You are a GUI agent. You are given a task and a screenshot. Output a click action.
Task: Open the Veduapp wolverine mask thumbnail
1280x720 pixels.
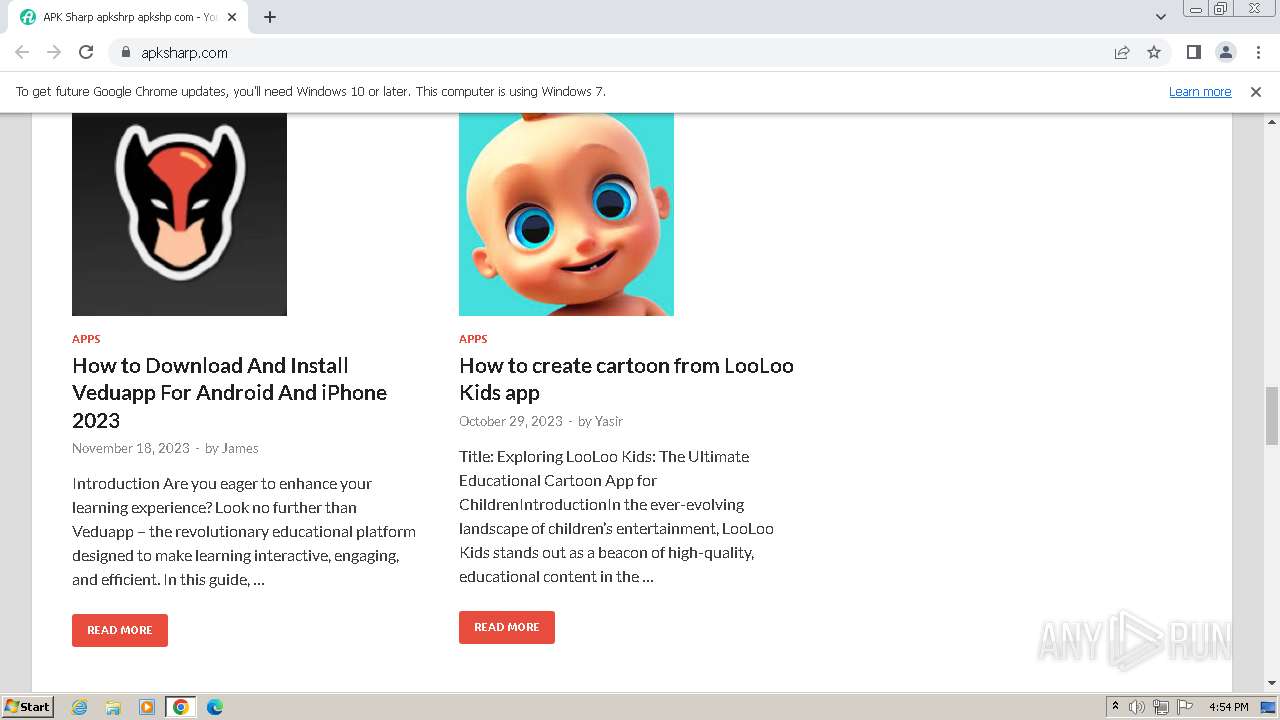[179, 214]
